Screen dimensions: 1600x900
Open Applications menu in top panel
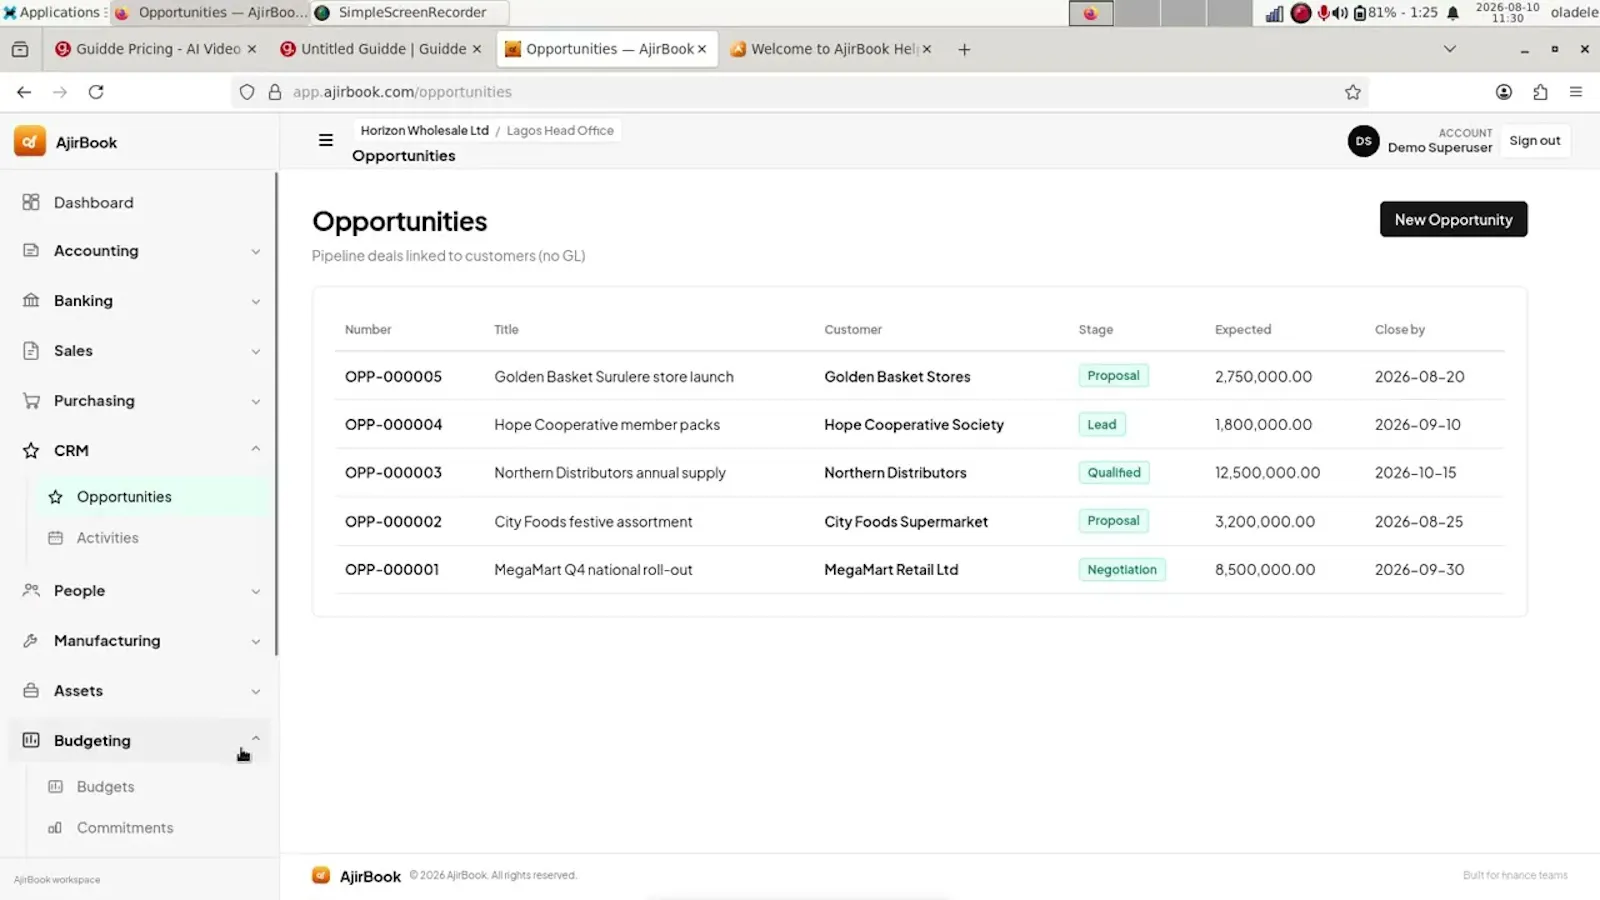tap(53, 12)
